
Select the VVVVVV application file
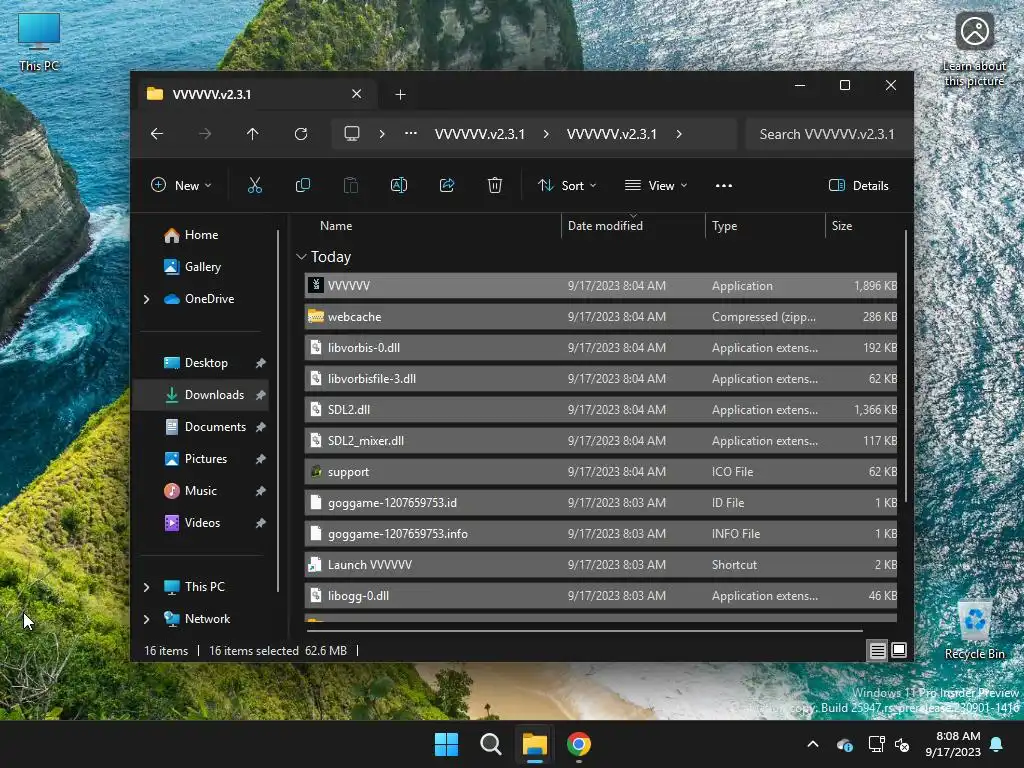coord(601,286)
